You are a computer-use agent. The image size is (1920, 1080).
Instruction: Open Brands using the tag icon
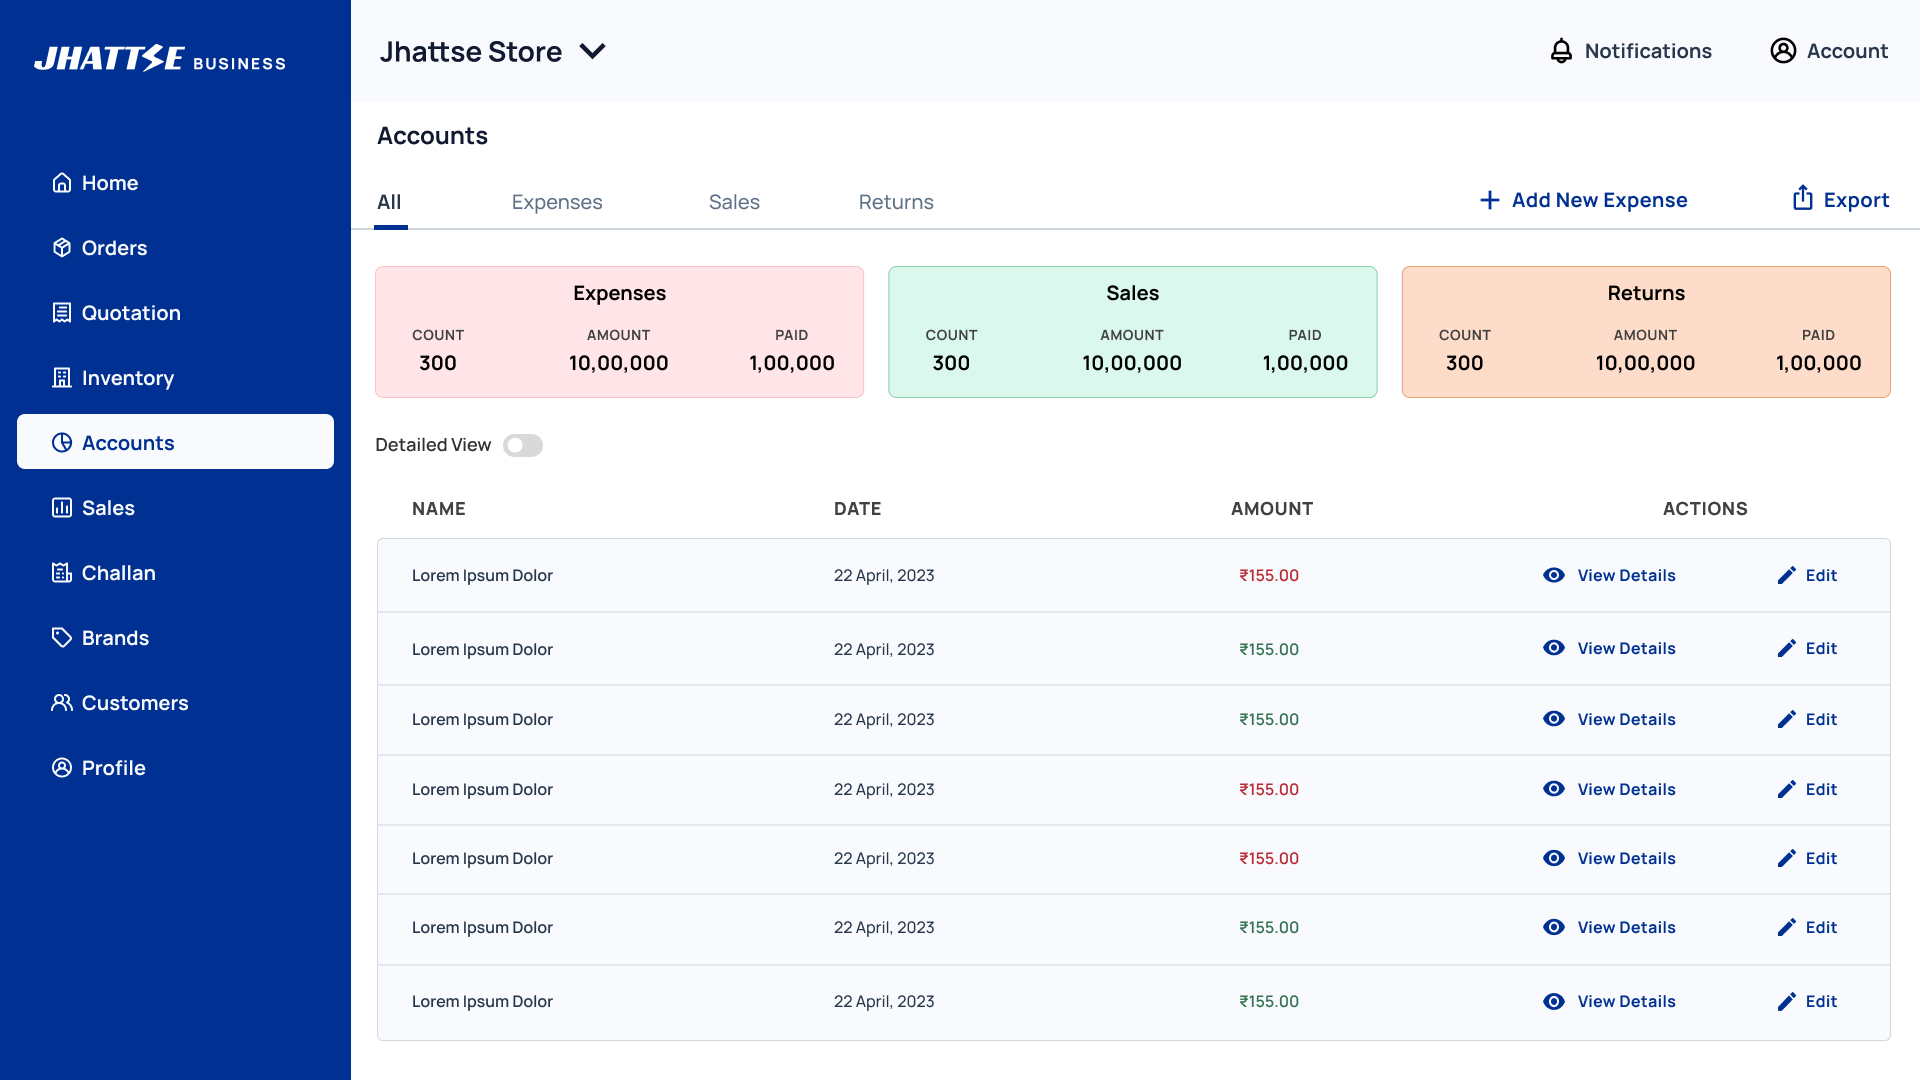pos(62,638)
